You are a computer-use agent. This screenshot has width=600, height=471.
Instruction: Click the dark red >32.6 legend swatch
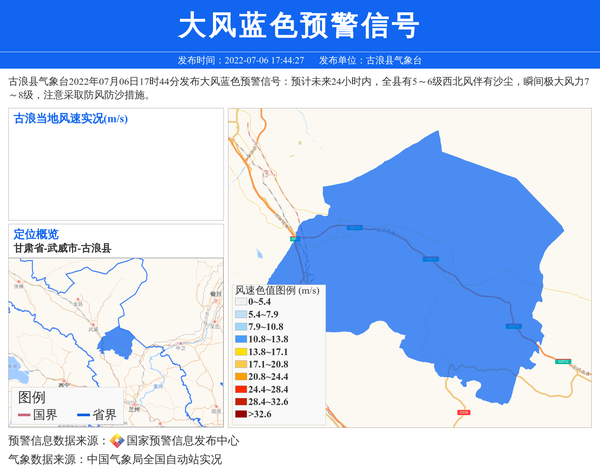tap(240, 414)
